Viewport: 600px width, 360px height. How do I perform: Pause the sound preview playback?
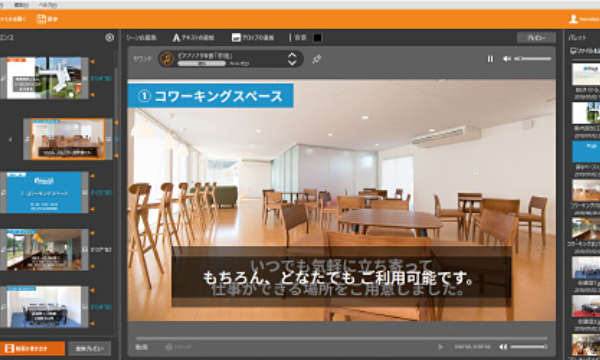pos(490,59)
